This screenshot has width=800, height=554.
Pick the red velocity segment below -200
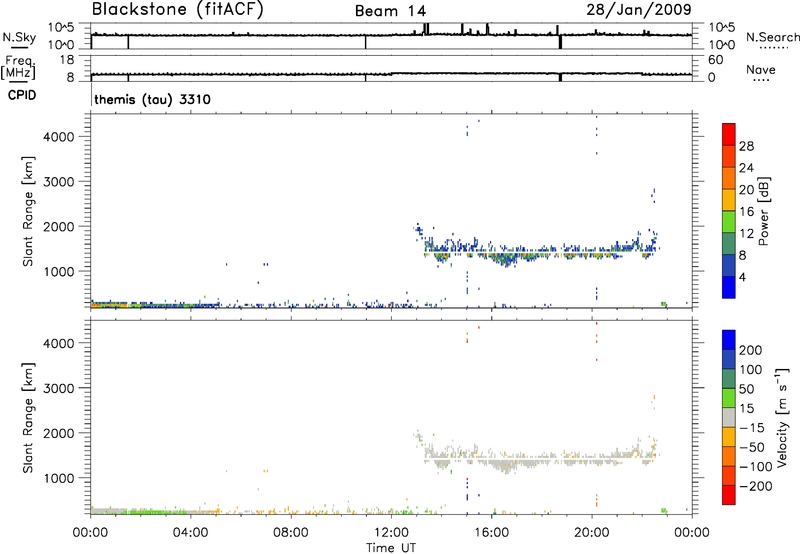pyautogui.click(x=729, y=495)
